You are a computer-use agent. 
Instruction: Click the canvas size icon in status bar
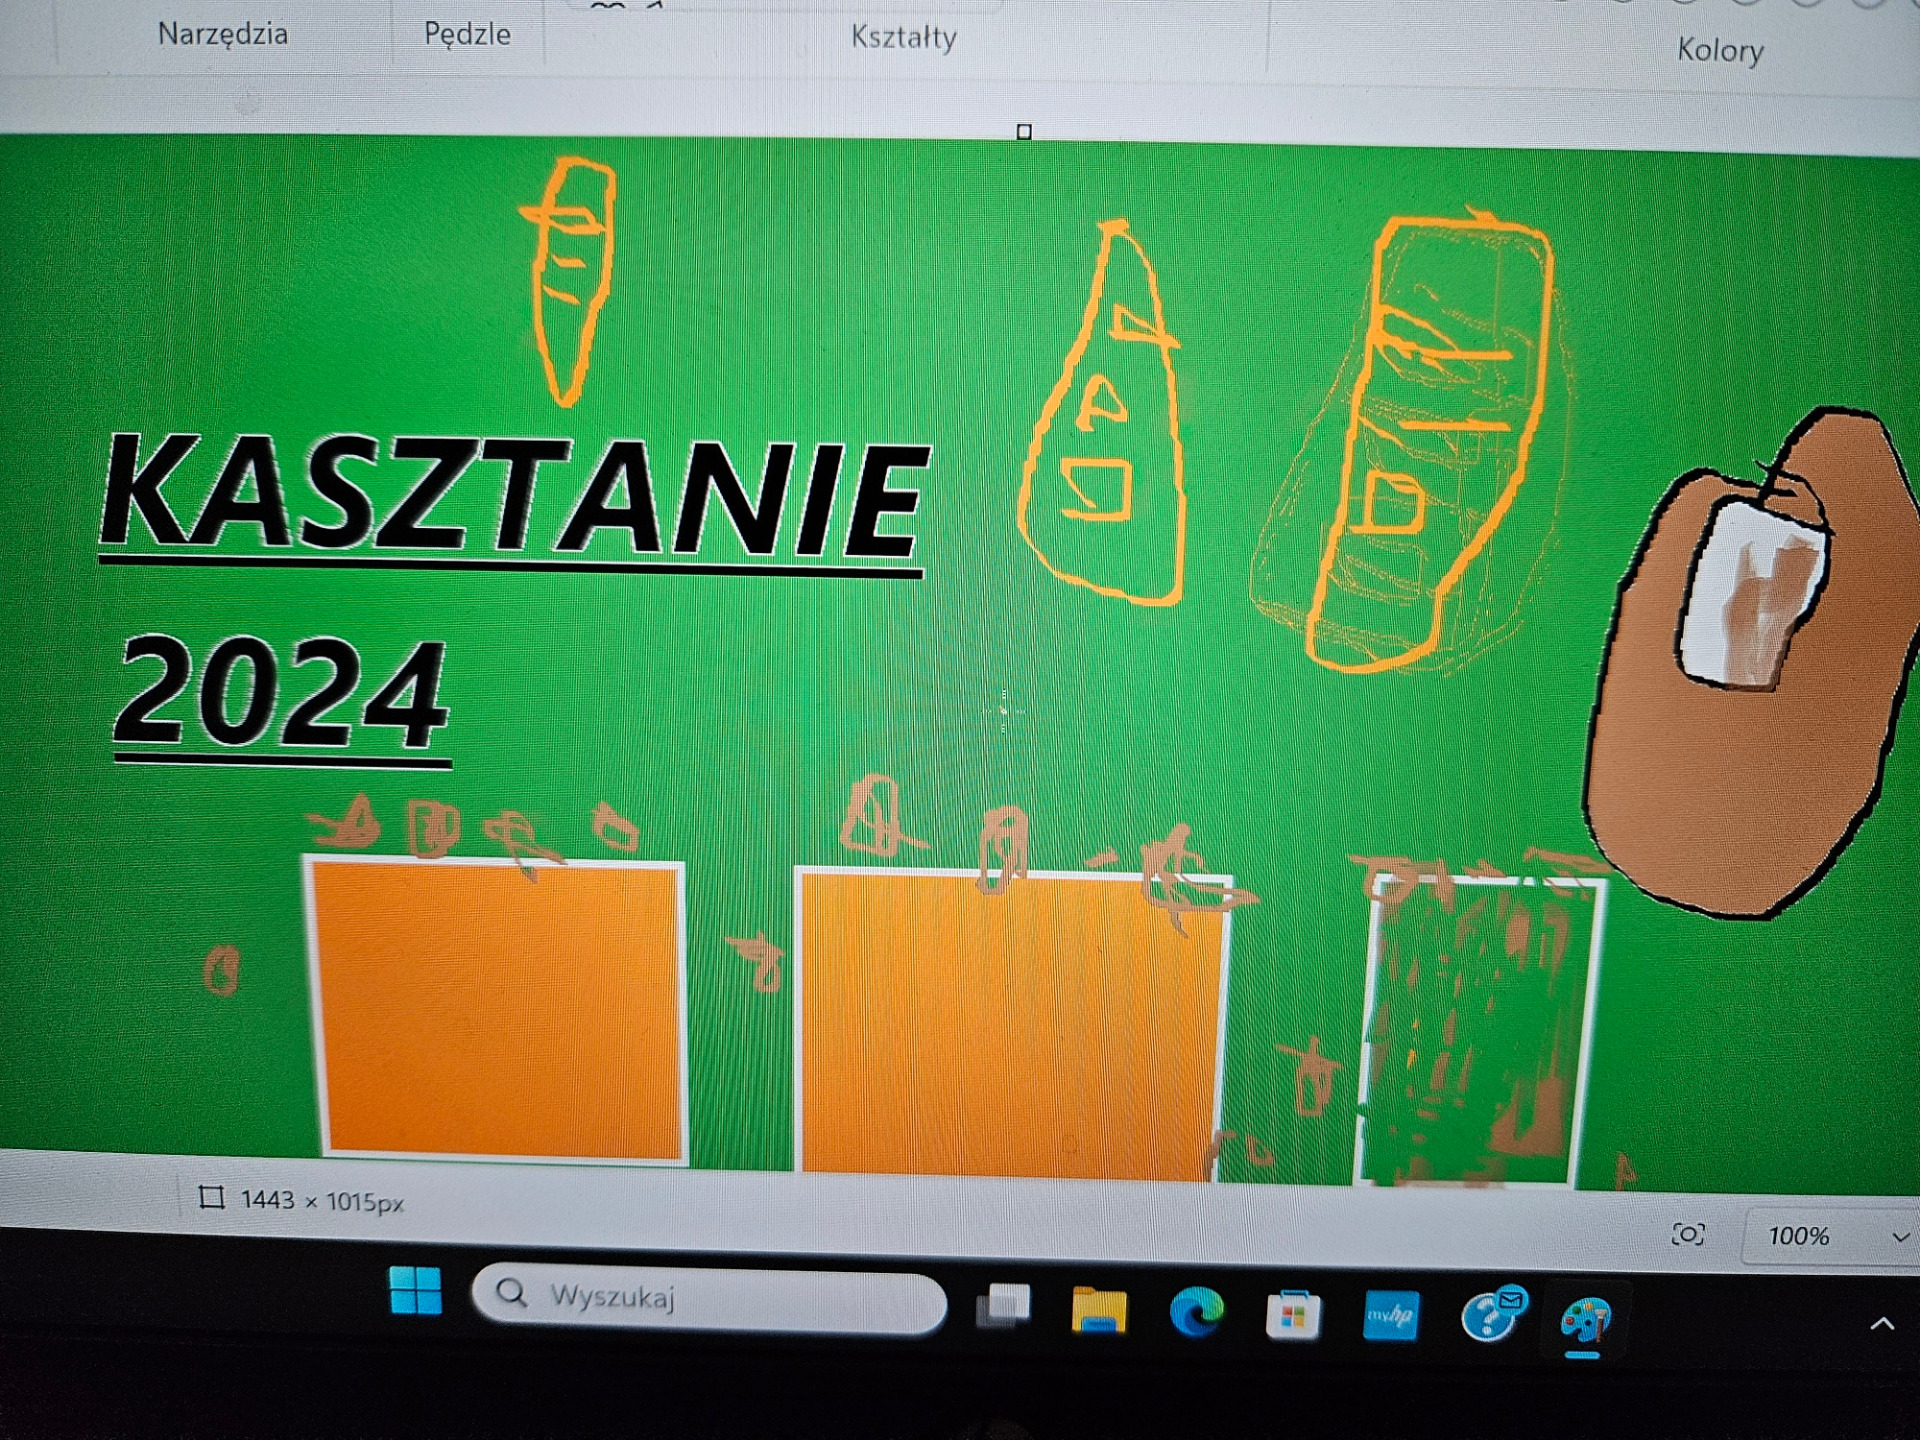point(211,1197)
